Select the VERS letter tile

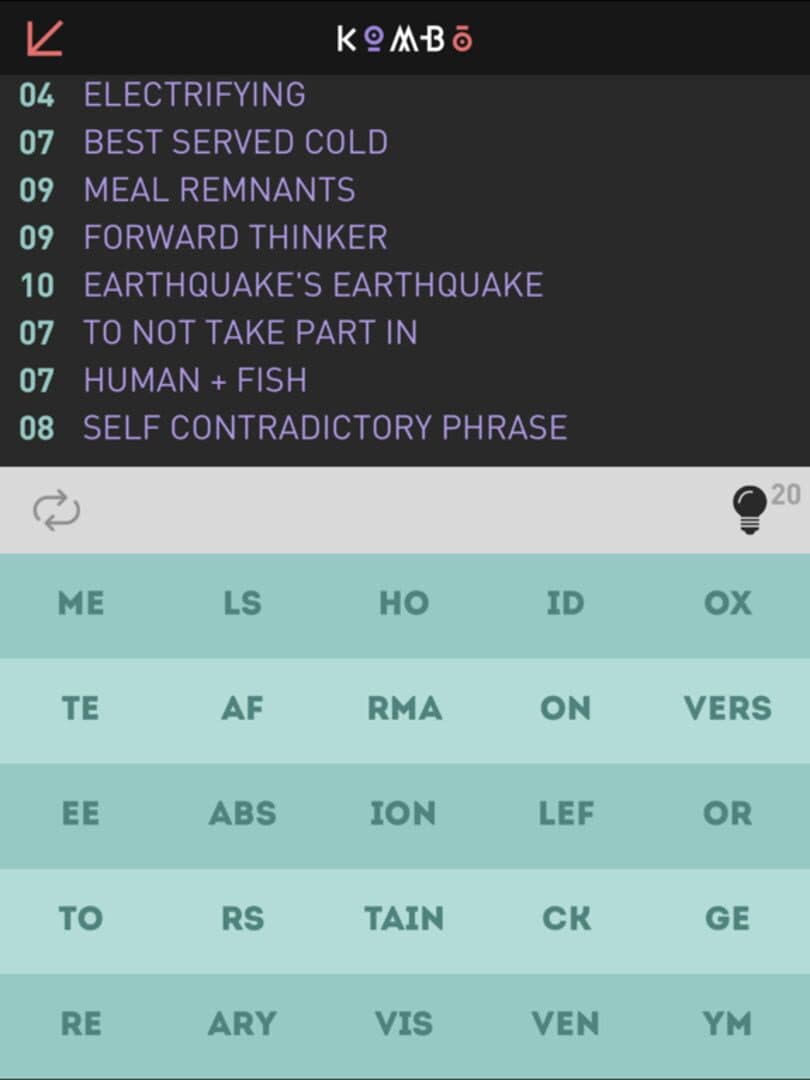(x=728, y=709)
